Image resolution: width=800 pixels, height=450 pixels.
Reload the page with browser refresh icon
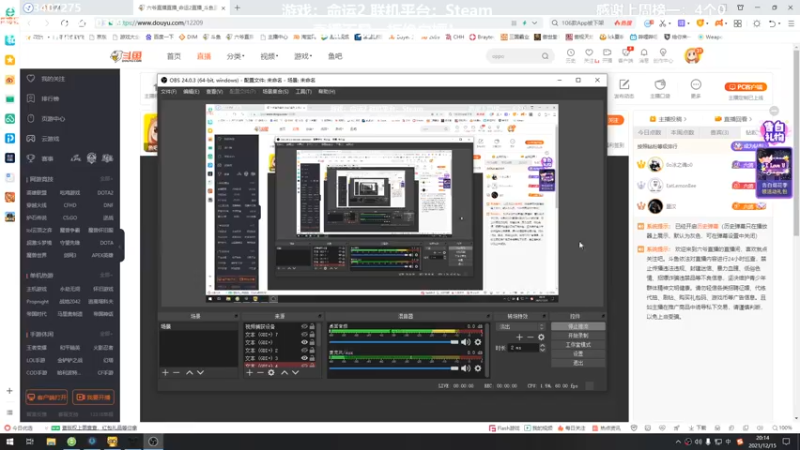(64, 23)
